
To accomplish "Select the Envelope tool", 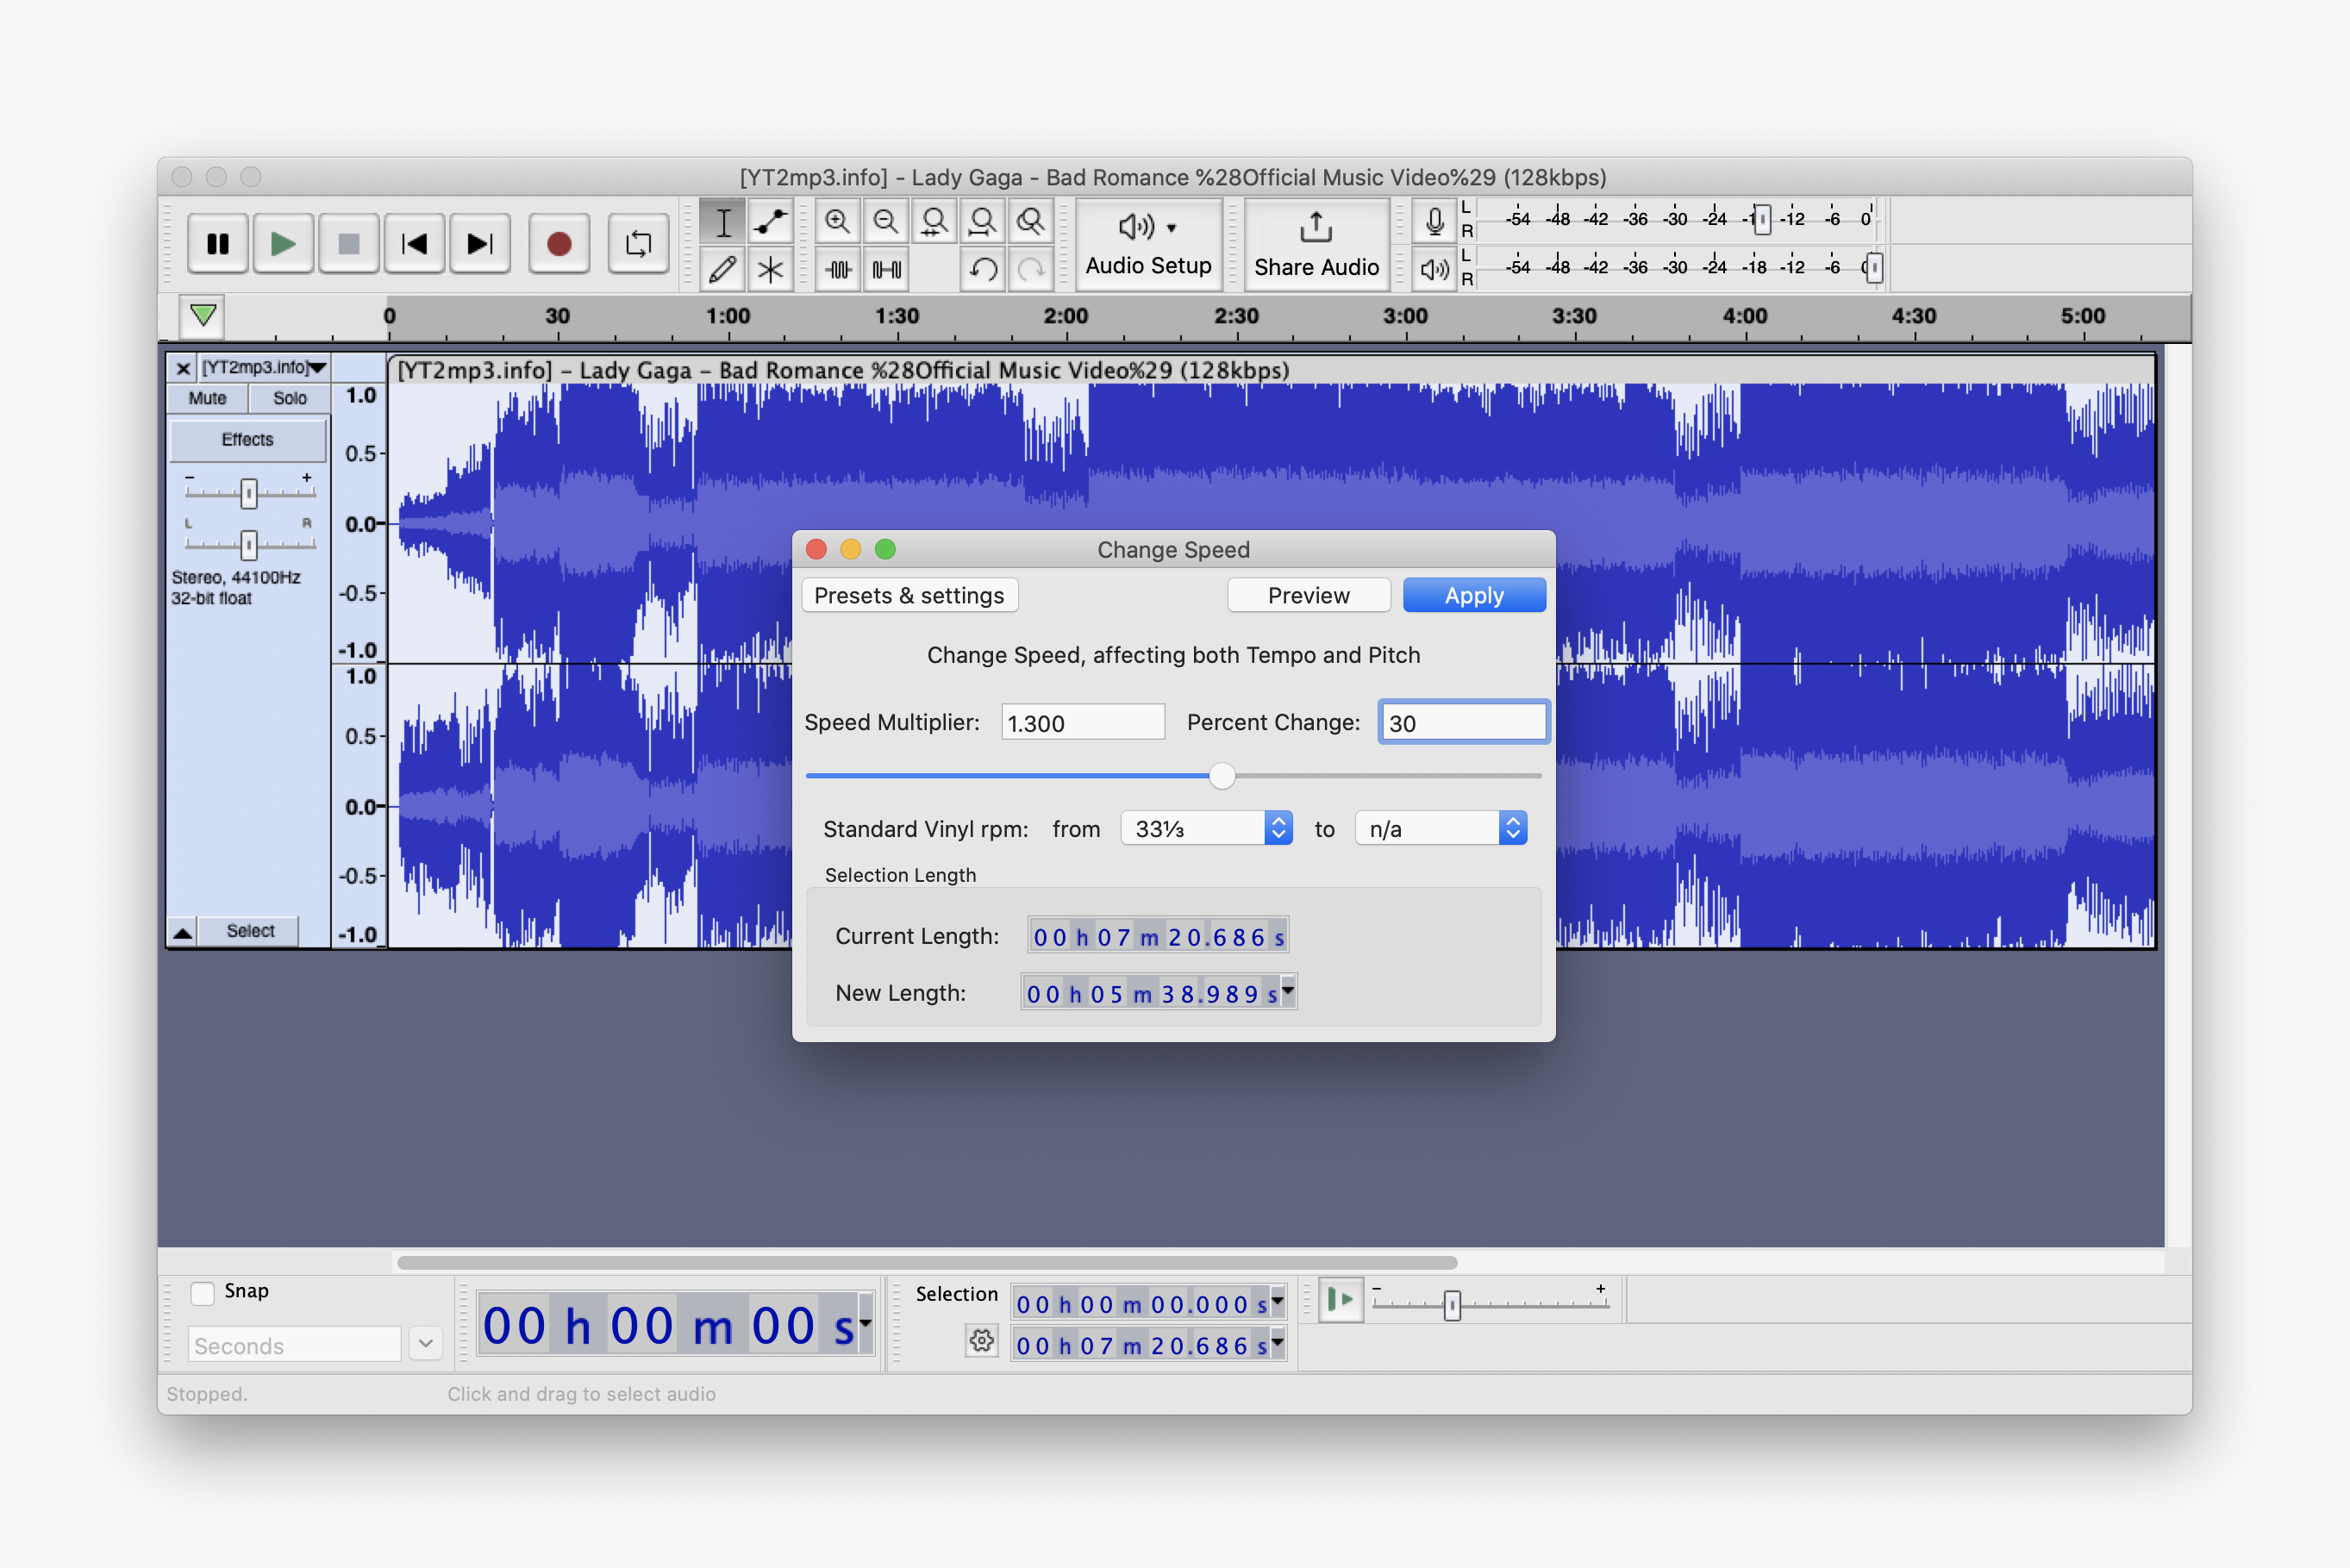I will [770, 221].
